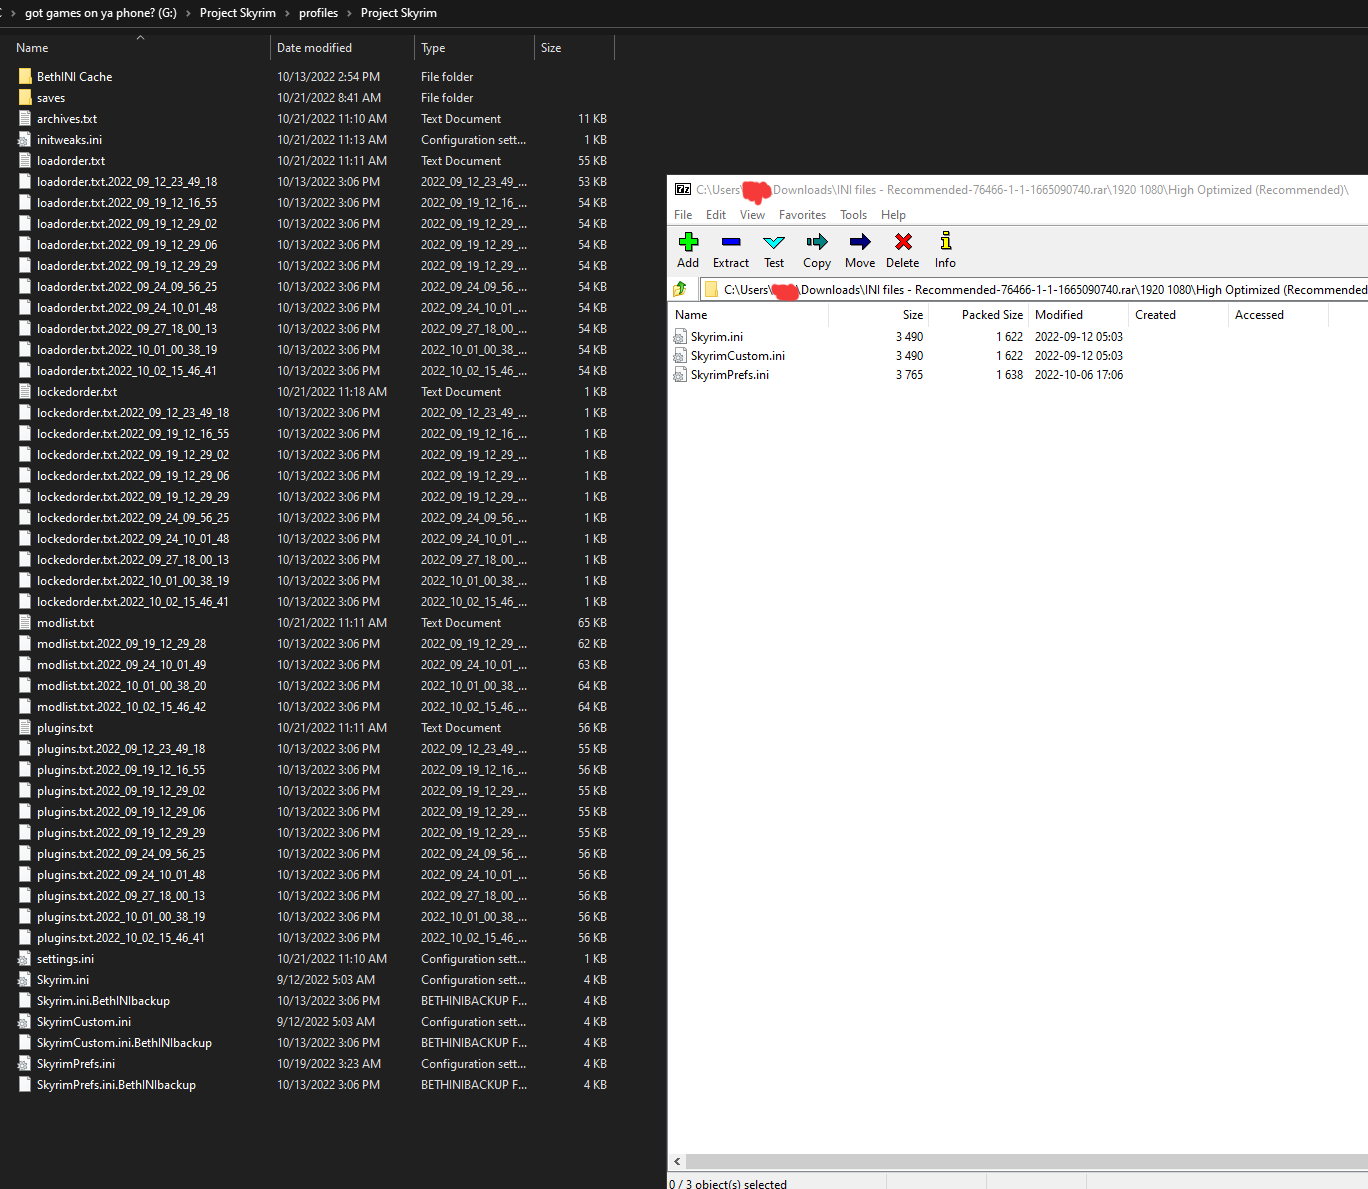Screen dimensions: 1368x1189
Task: Click the loadorder.txt file icon
Action: (25, 160)
